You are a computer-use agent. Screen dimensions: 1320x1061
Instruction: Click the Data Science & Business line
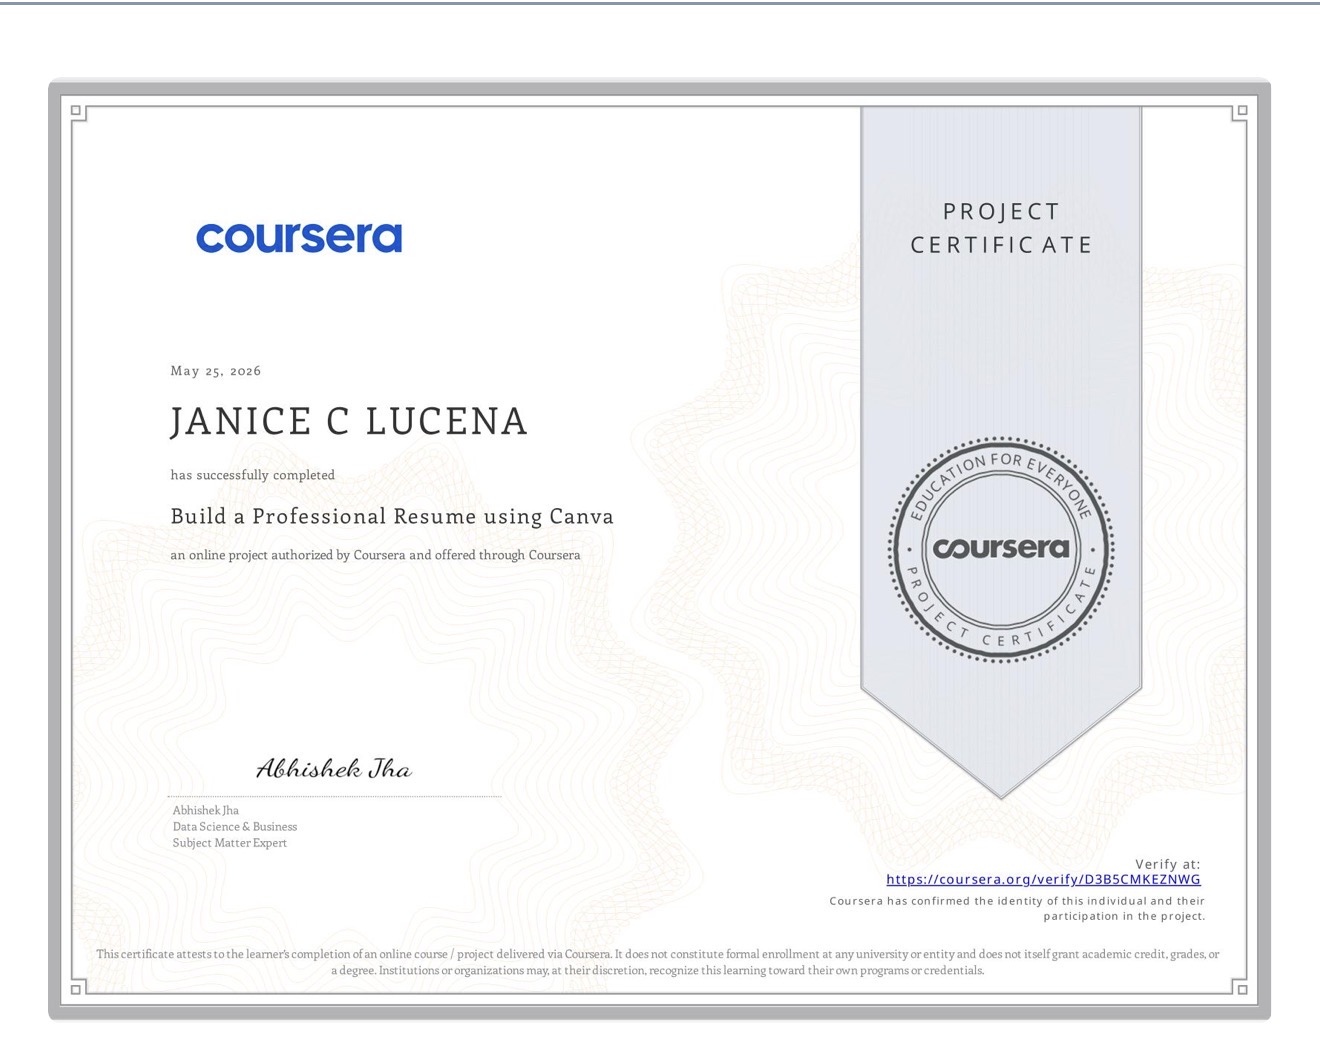point(235,827)
